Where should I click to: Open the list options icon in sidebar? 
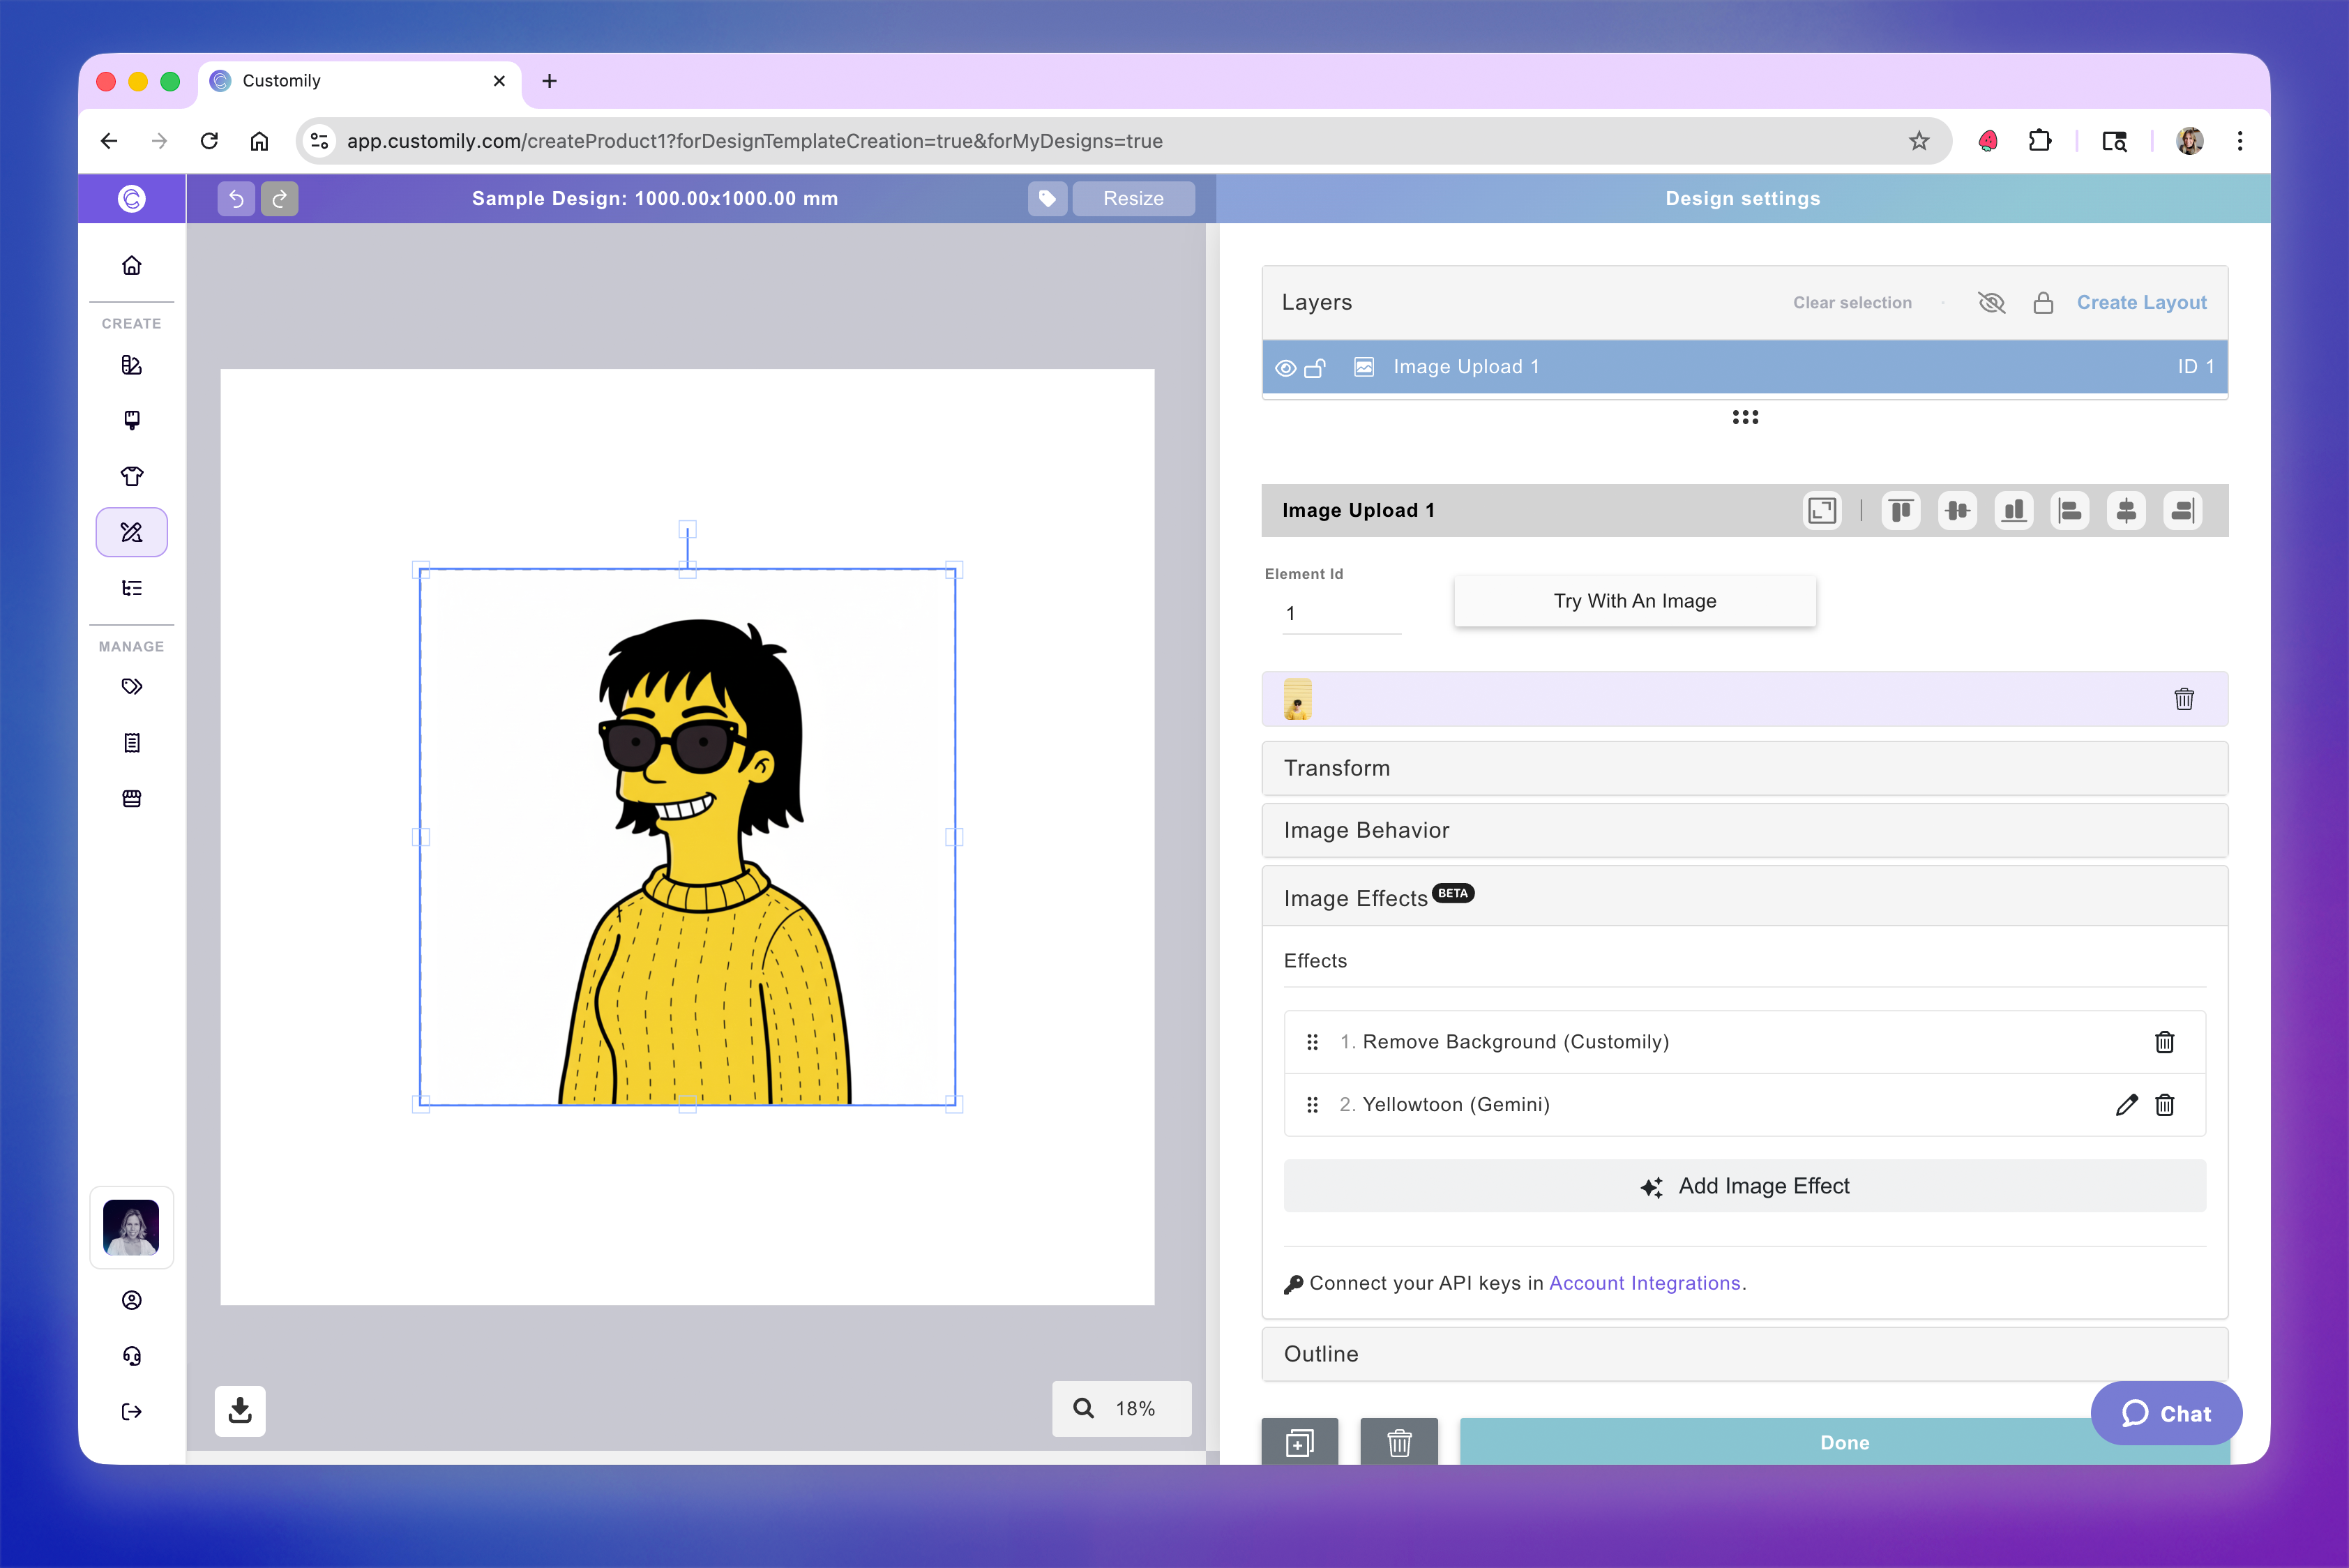click(132, 588)
